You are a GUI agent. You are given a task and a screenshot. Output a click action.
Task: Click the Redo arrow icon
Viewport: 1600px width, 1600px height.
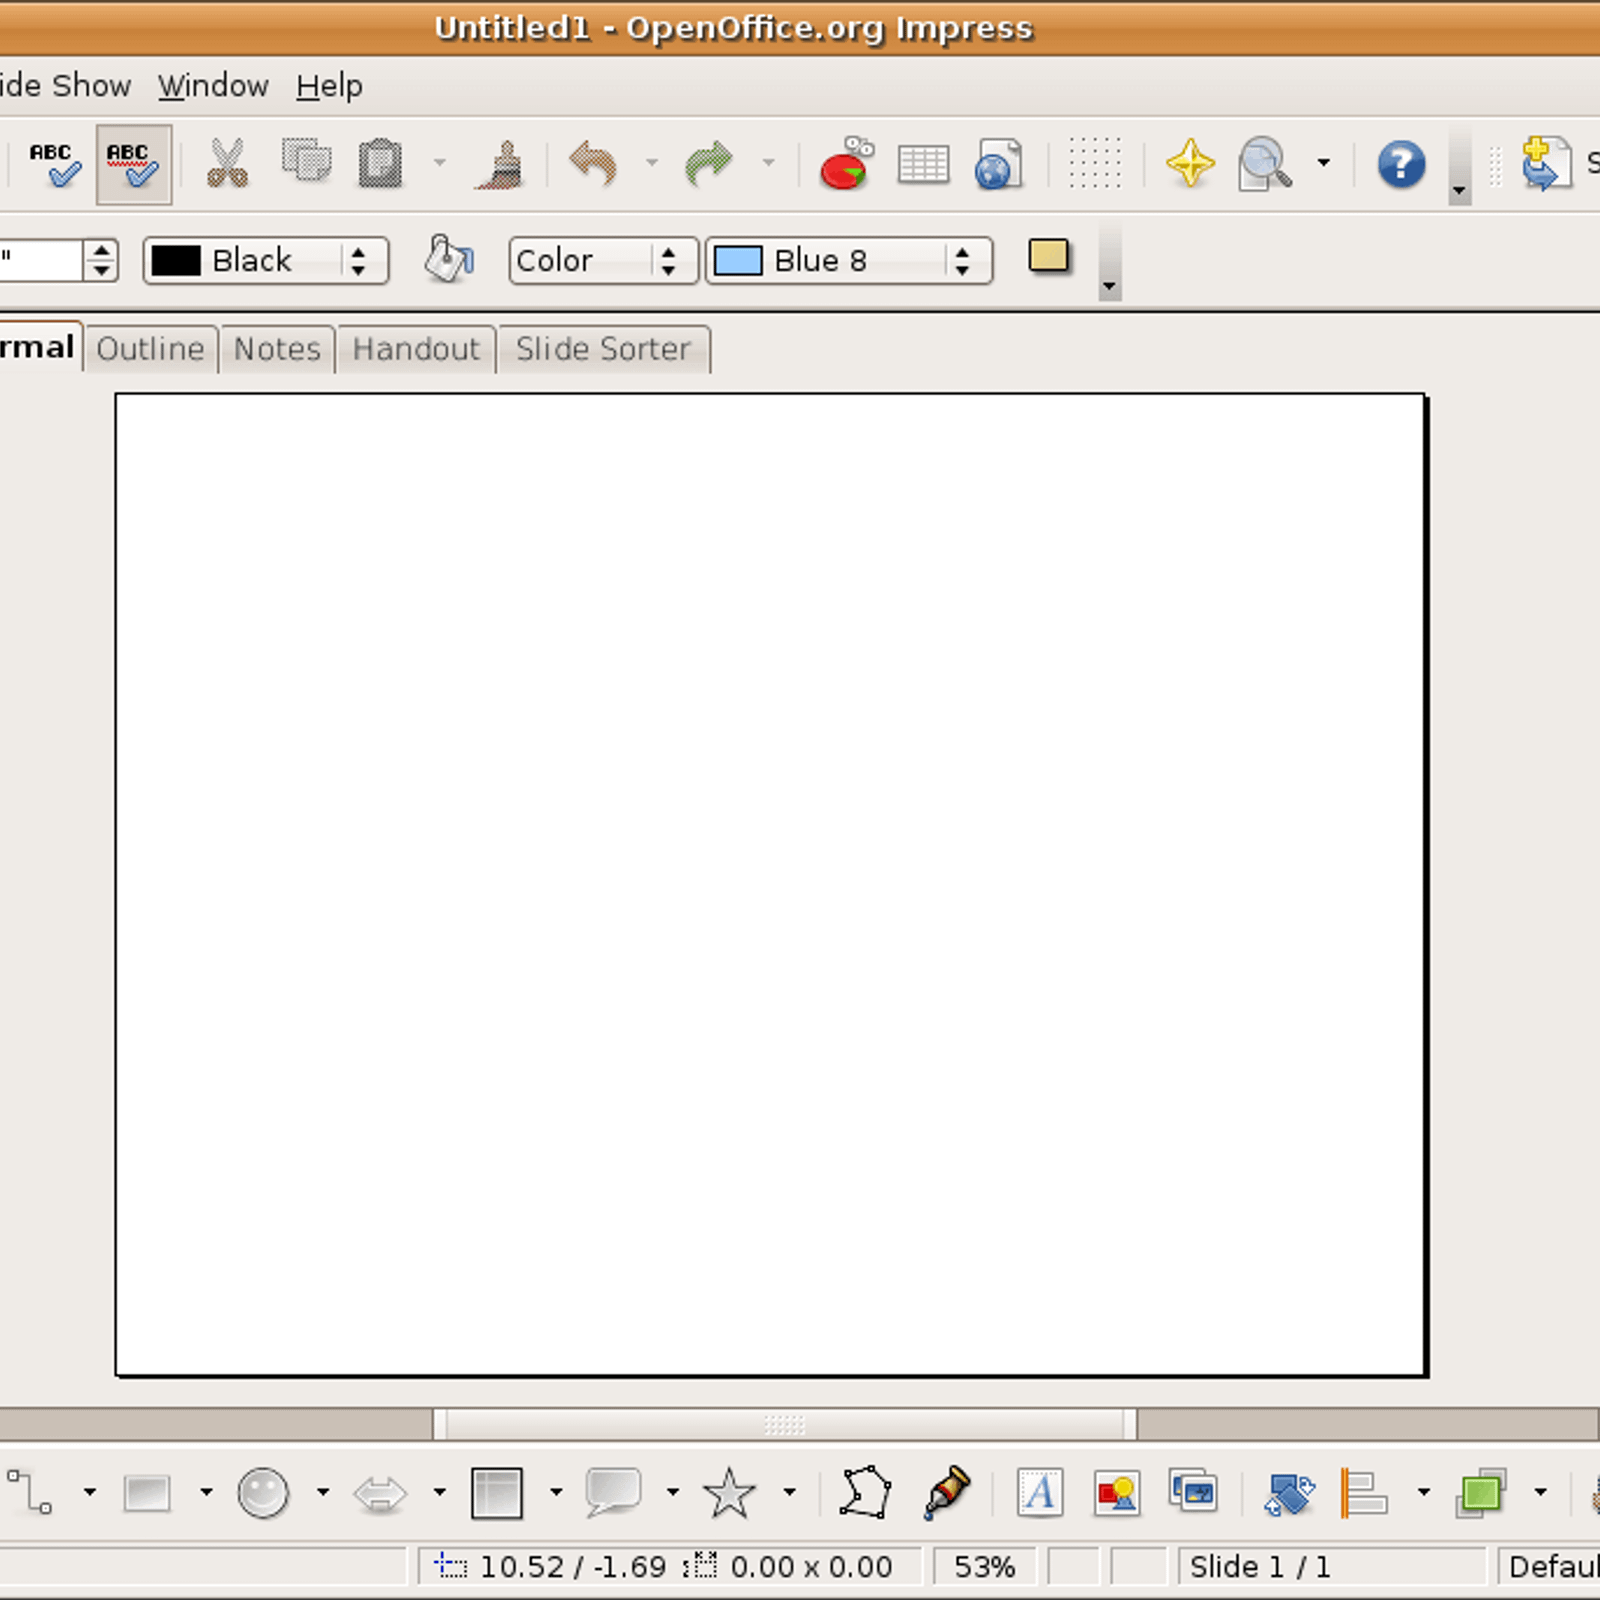pyautogui.click(x=709, y=164)
